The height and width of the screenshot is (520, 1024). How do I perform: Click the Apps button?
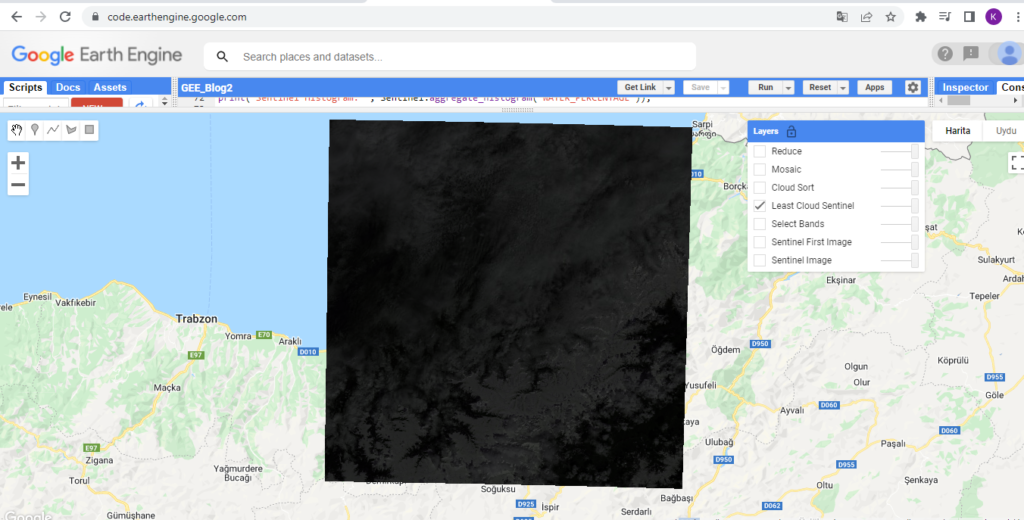[874, 88]
